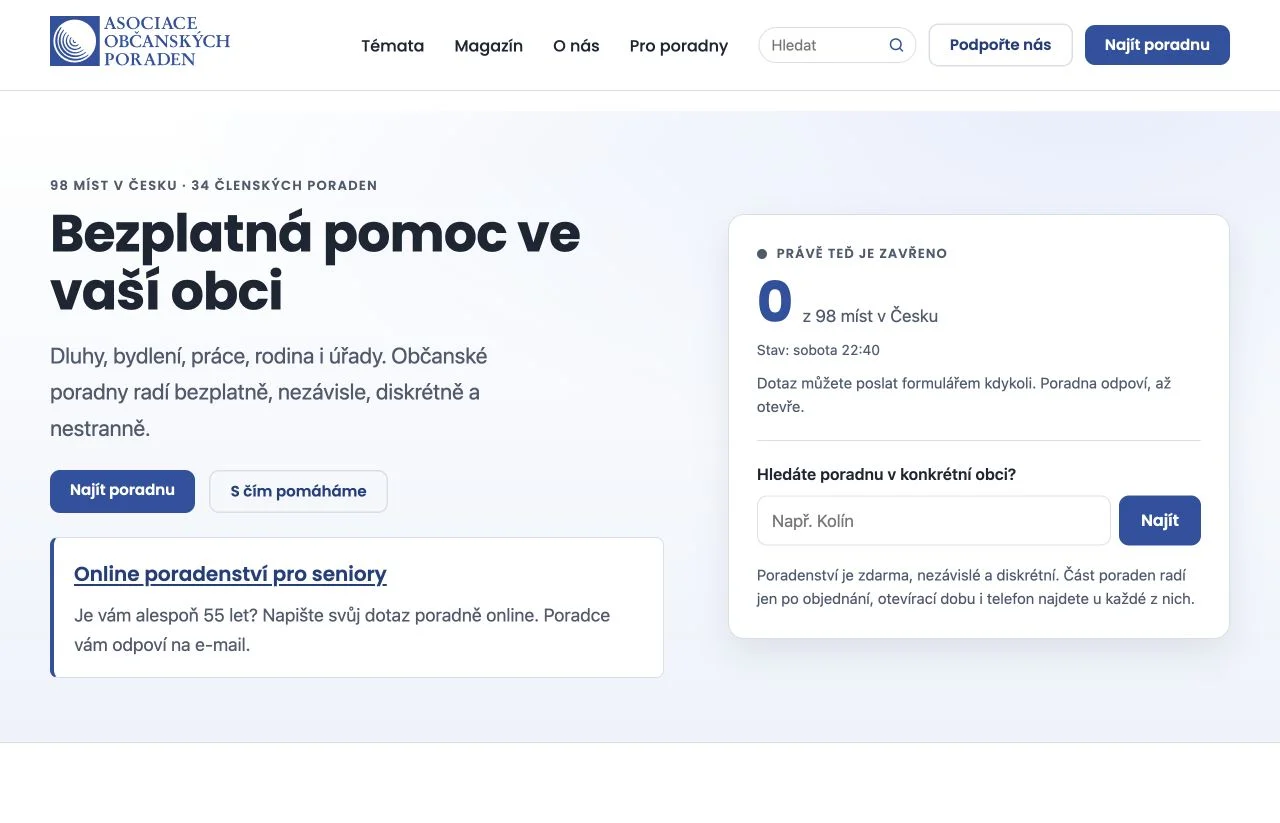Click the Hledáte poradnu v konkrétní obci? label

(886, 474)
